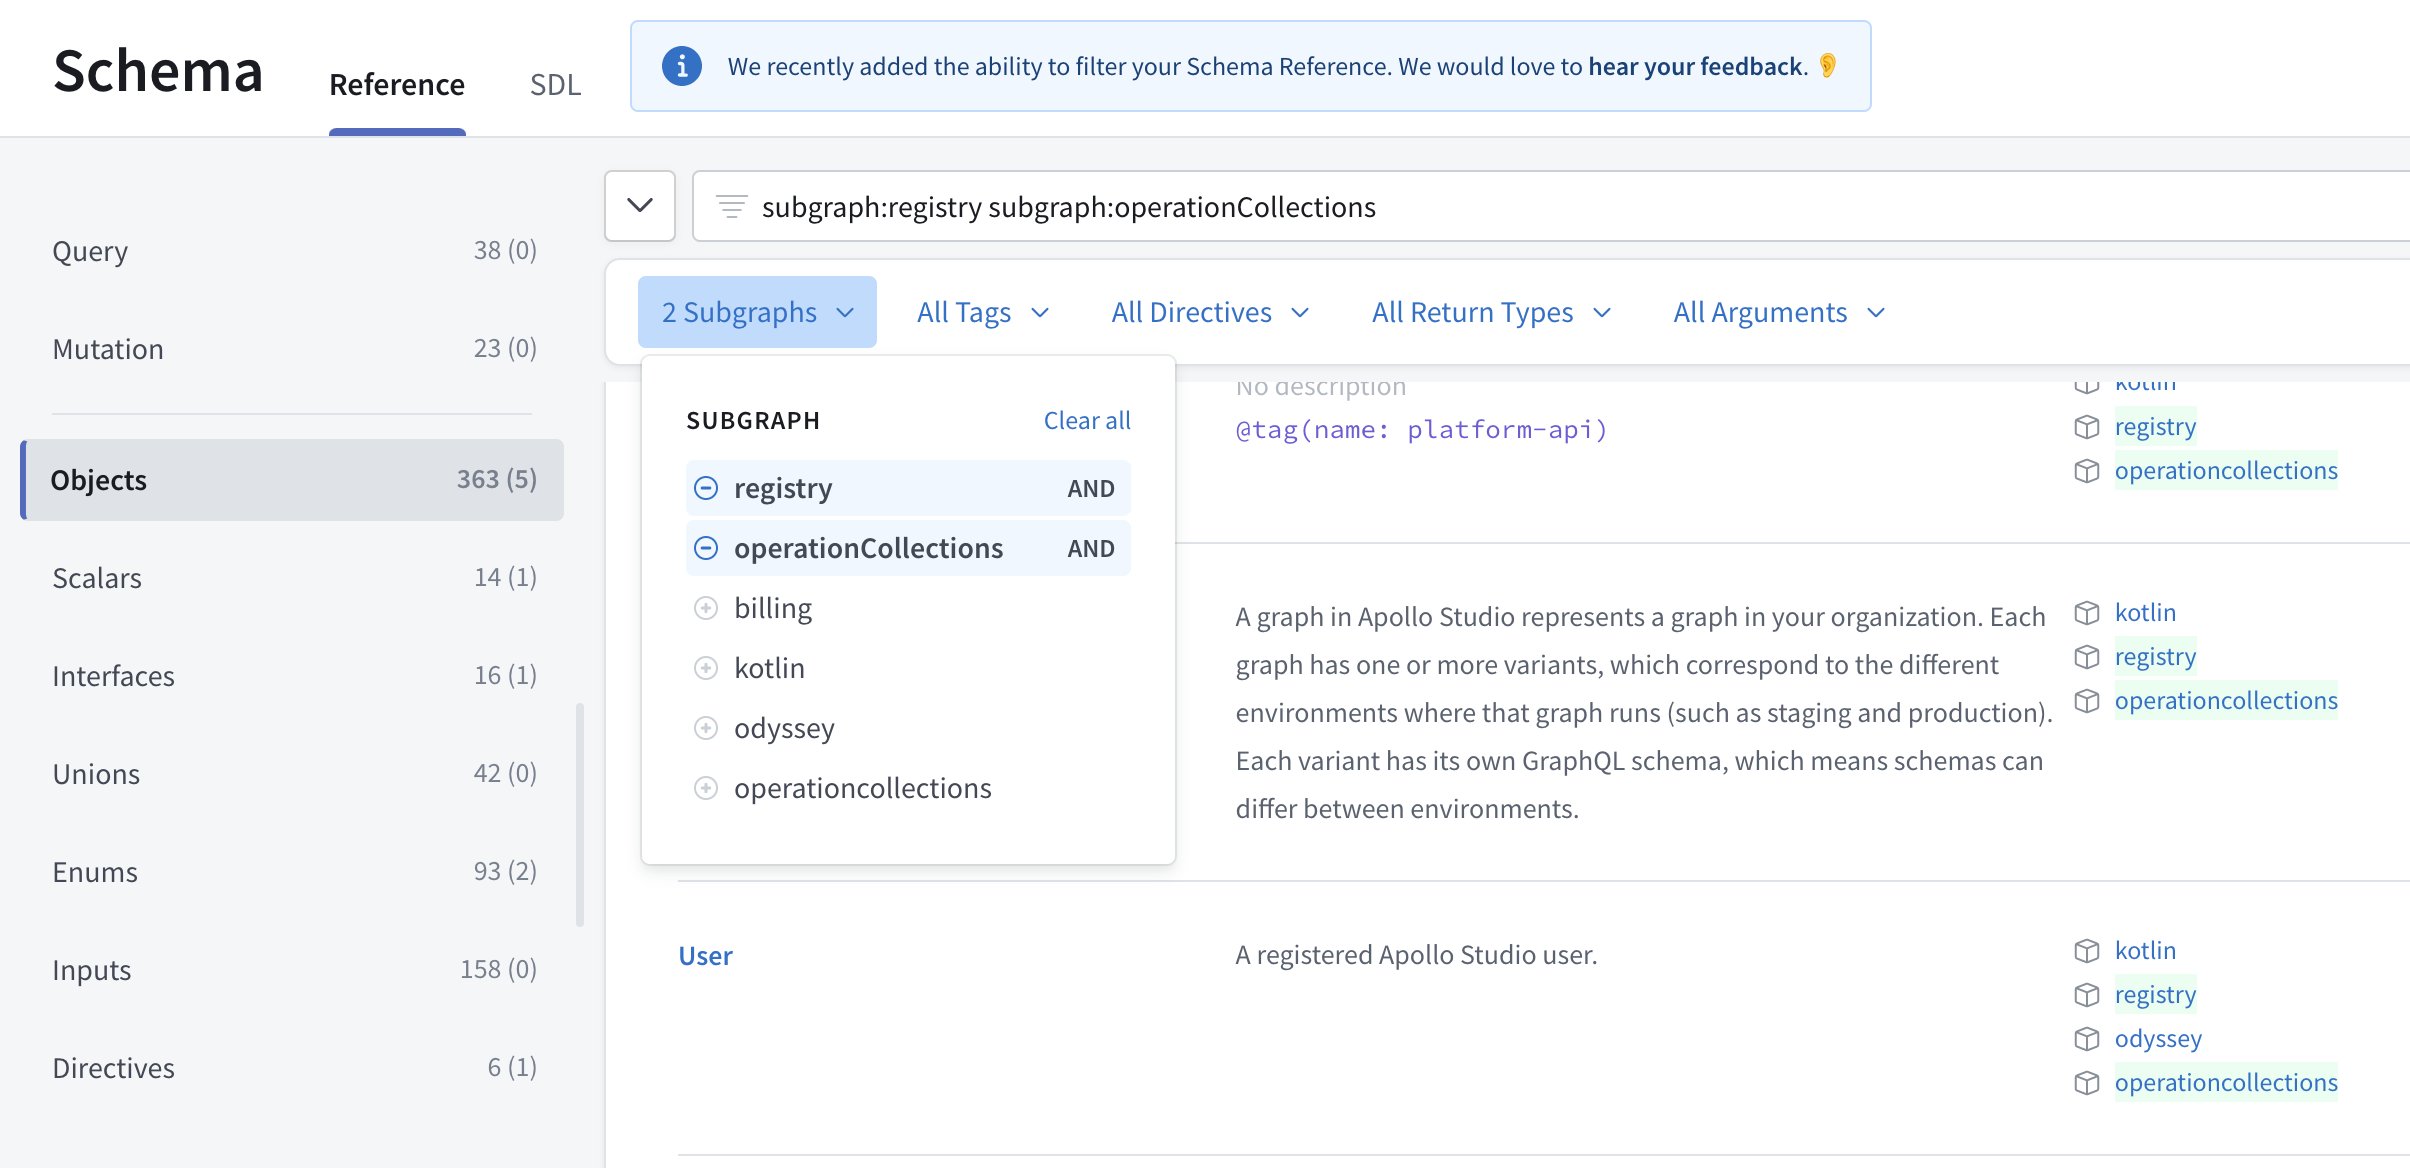The image size is (2410, 1168).
Task: Select Enums in the schema sidebar
Action: 294,872
